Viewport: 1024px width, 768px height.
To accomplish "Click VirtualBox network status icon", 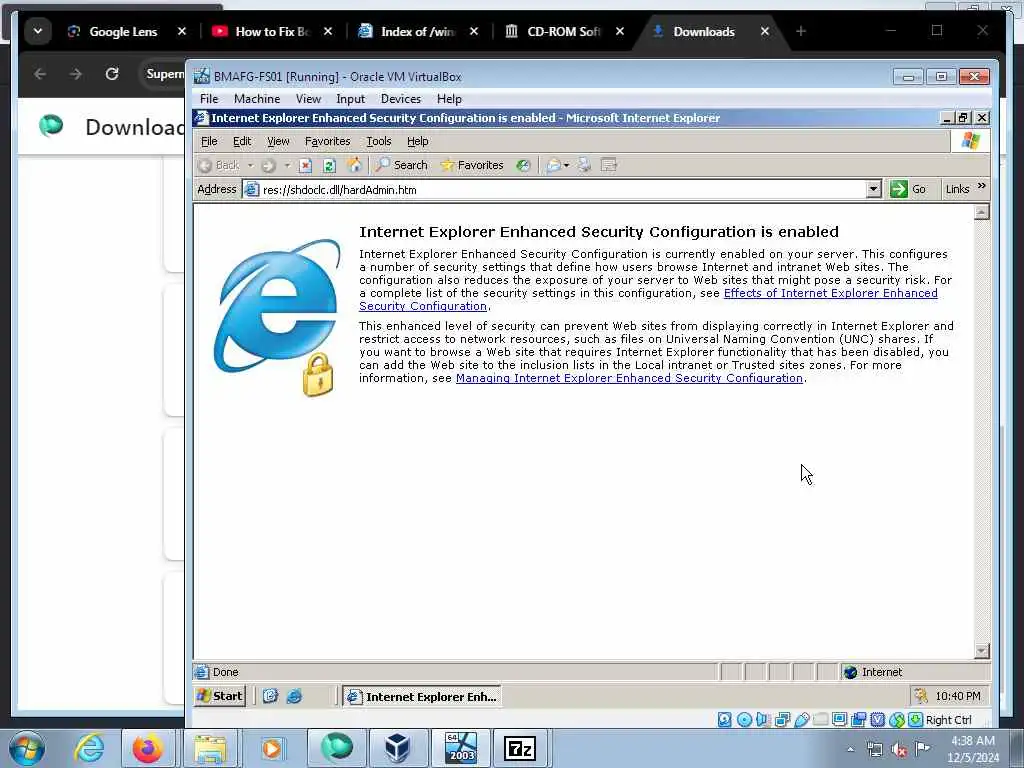I will coord(782,720).
